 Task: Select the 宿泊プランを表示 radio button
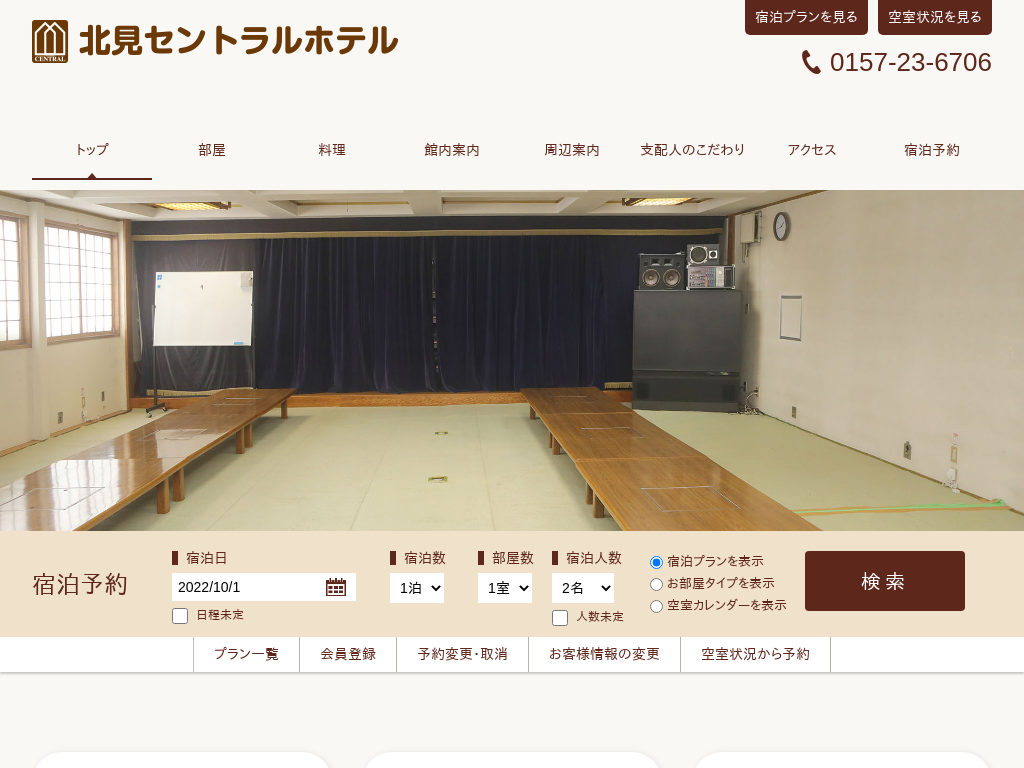(656, 562)
